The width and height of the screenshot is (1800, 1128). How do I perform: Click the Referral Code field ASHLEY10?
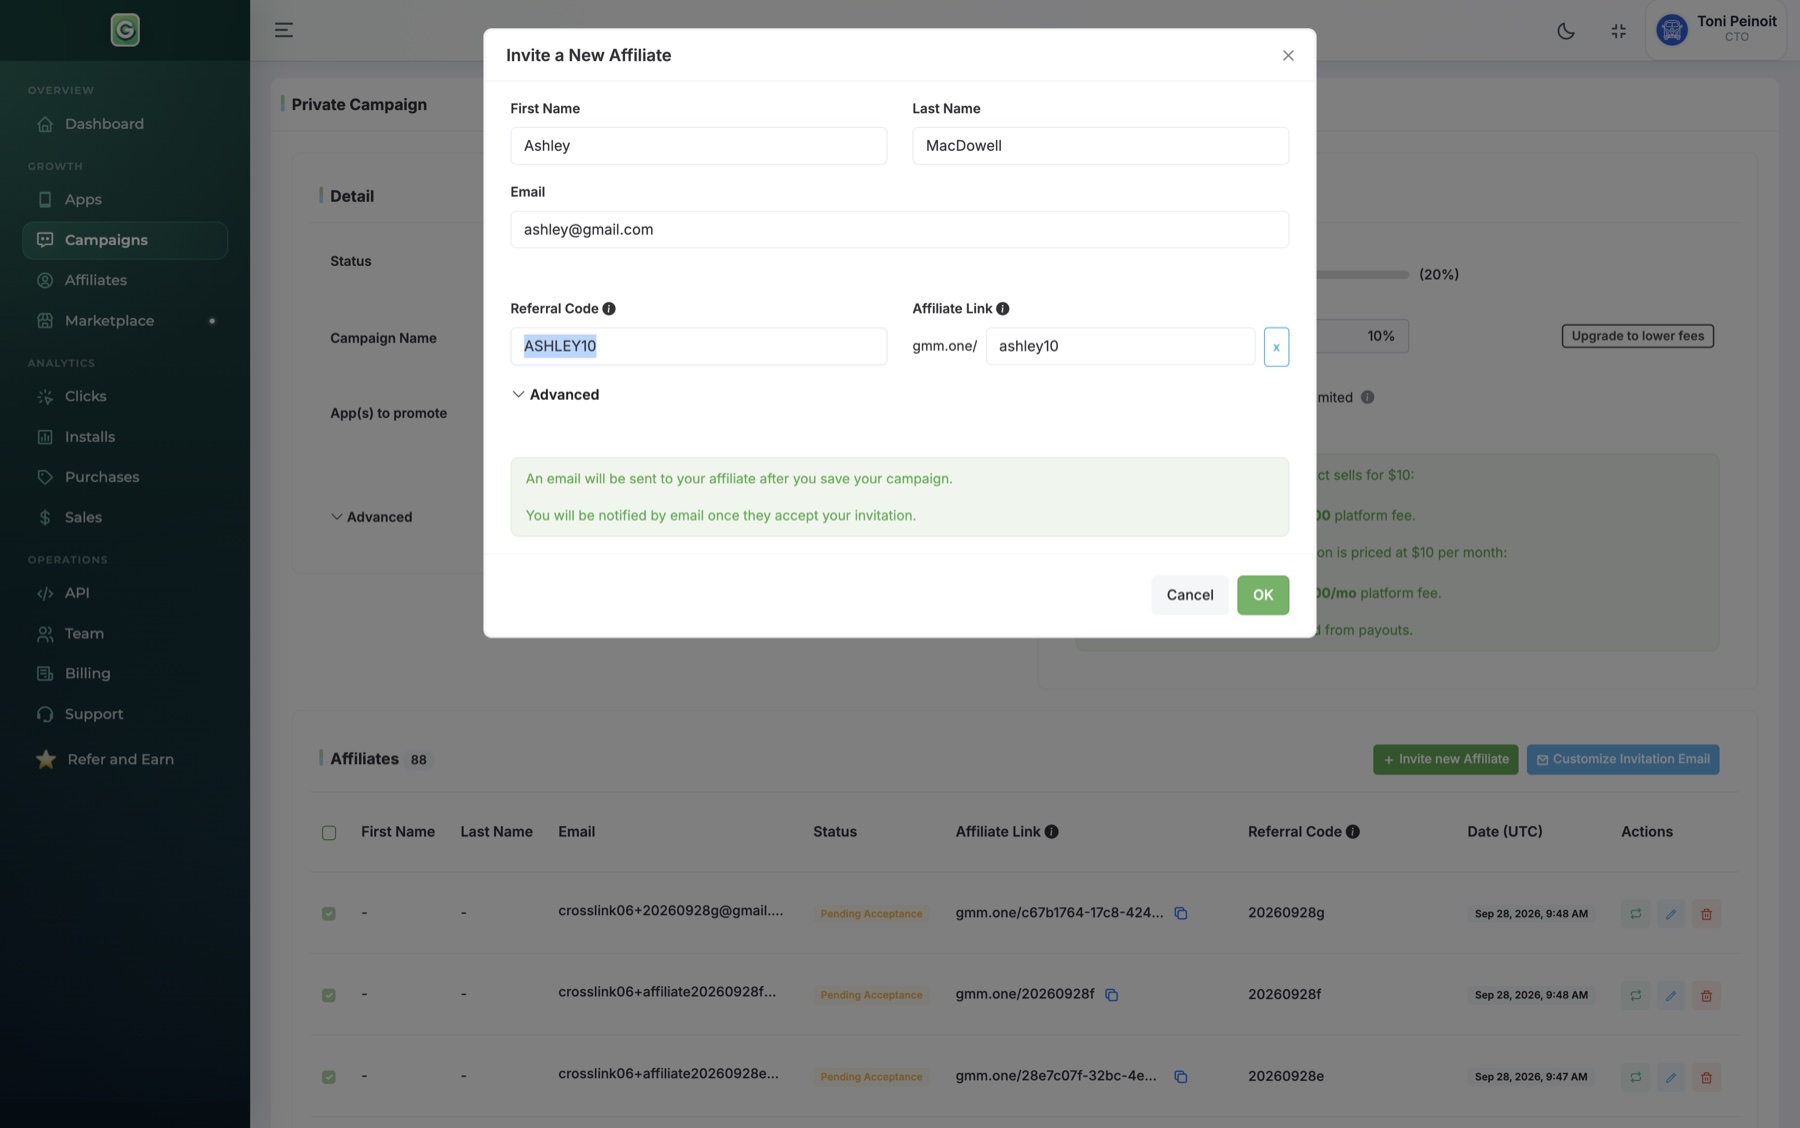698,346
